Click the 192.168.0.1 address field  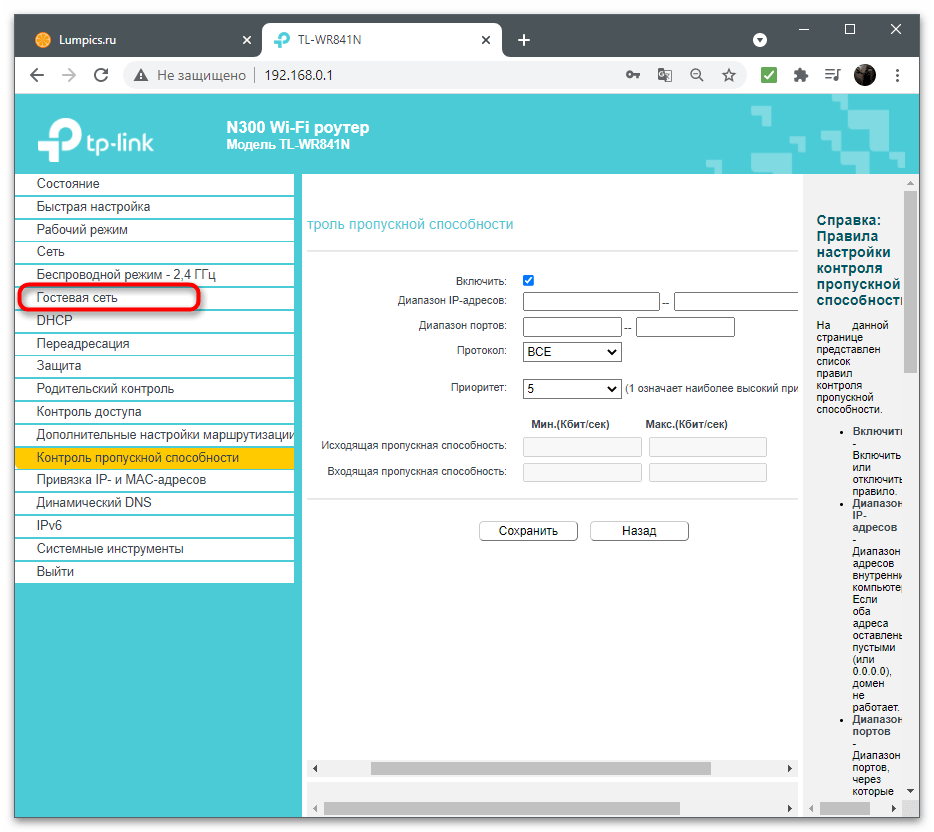[x=298, y=75]
